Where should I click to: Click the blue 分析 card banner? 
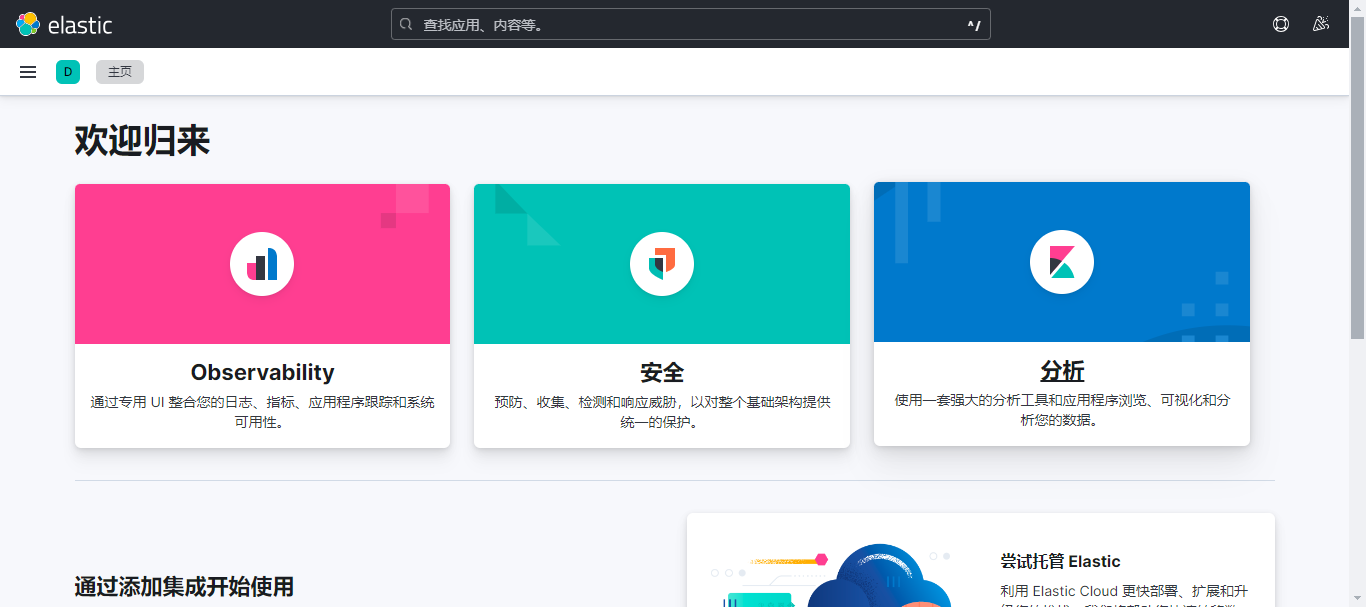tap(1062, 262)
